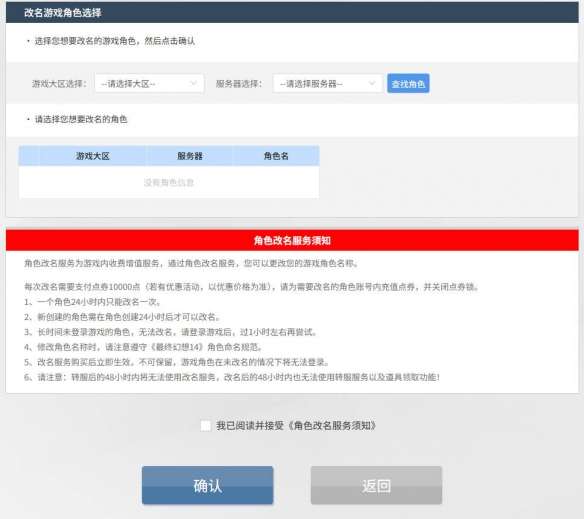Select the 游戏大区 column header
Viewport: 584px width, 519px height.
93,156
